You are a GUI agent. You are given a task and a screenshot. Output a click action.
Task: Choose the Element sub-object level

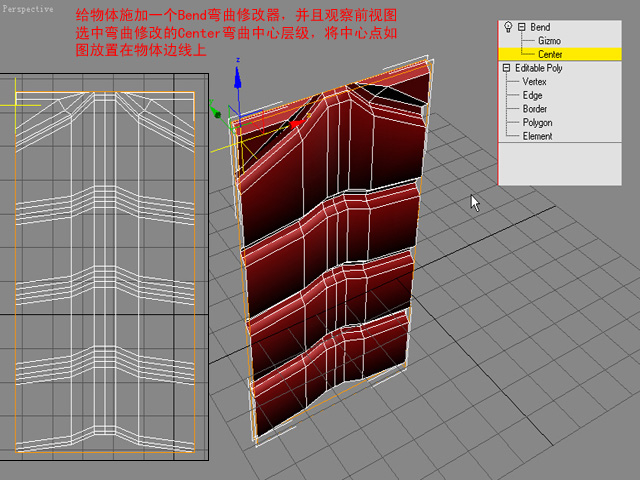coord(537,136)
